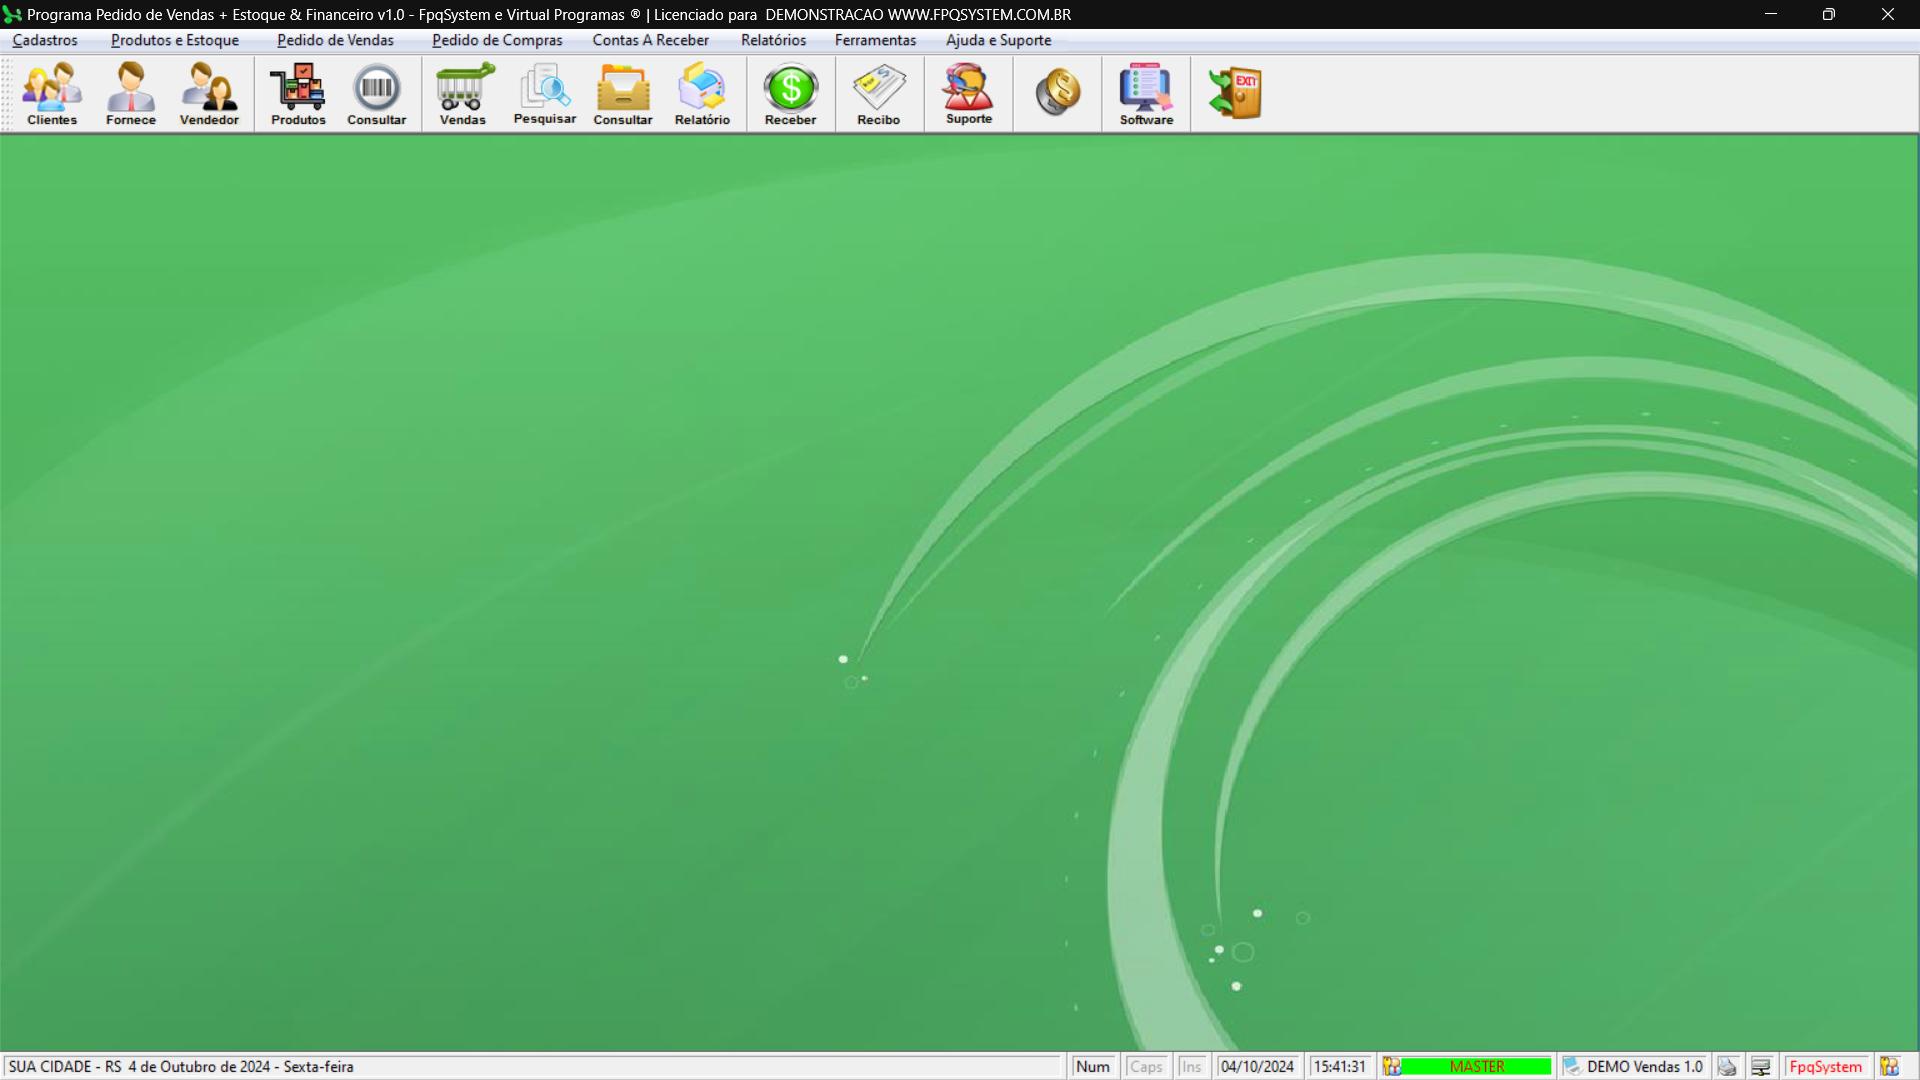Open the Pesquisar search orders icon
The width and height of the screenshot is (1920, 1080).
click(545, 94)
